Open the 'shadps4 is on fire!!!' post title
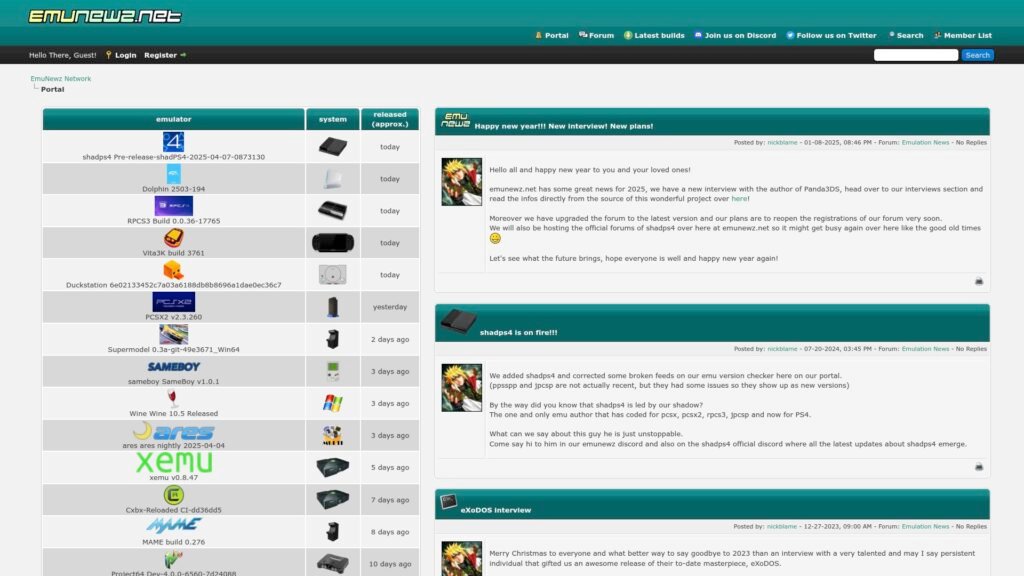The height and width of the screenshot is (576, 1024). [x=519, y=332]
